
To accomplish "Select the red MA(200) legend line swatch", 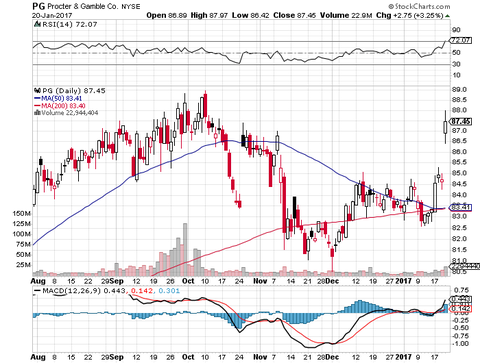I will click(x=37, y=106).
